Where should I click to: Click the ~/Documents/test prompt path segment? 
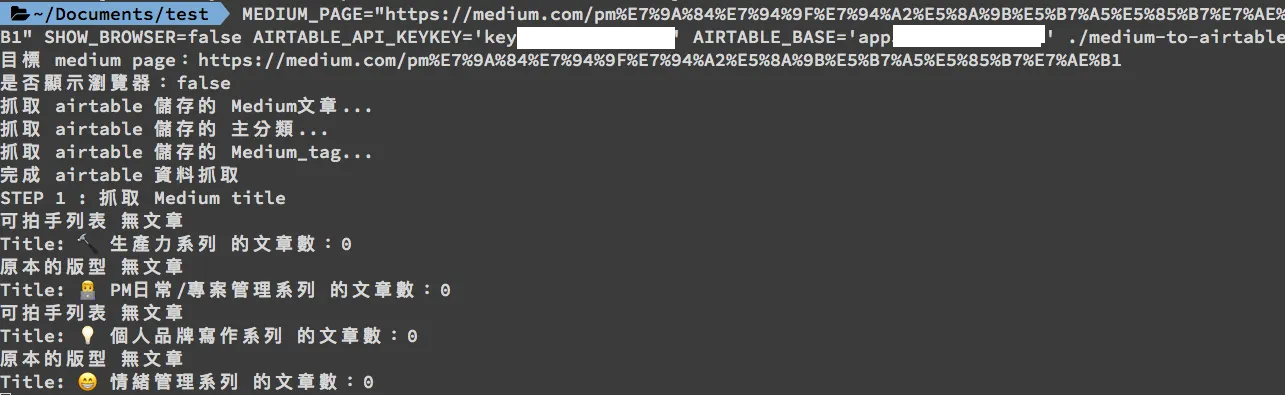click(121, 14)
